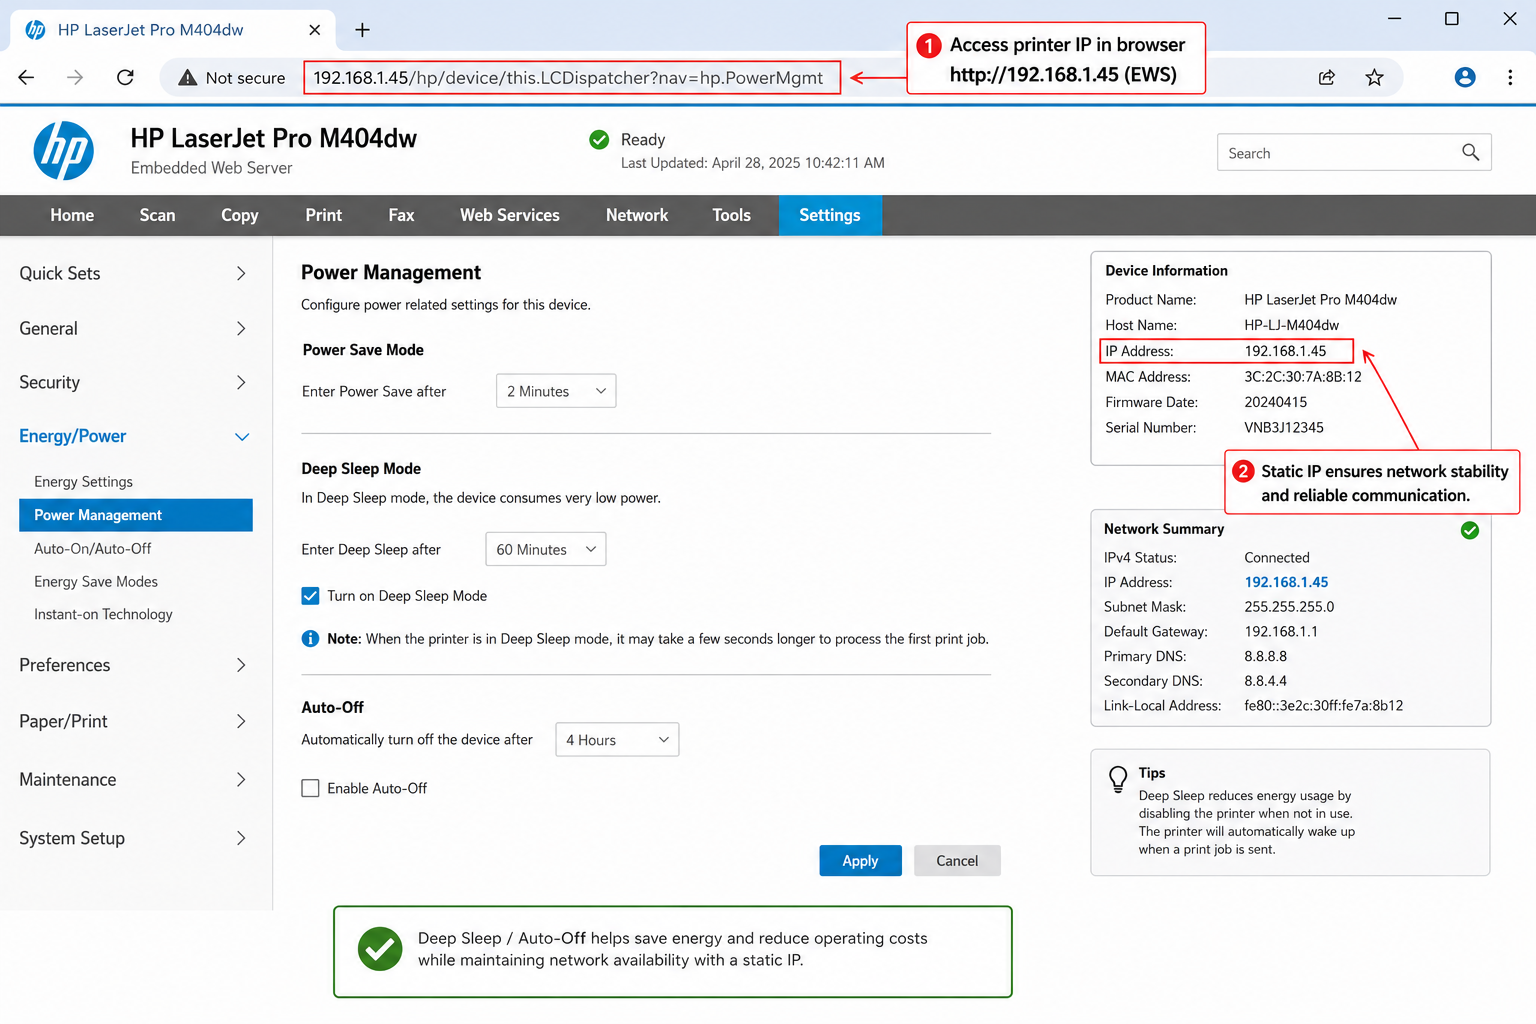1536x1024 pixels.
Task: Click the HP favicon on the browser tab
Action: (x=35, y=30)
